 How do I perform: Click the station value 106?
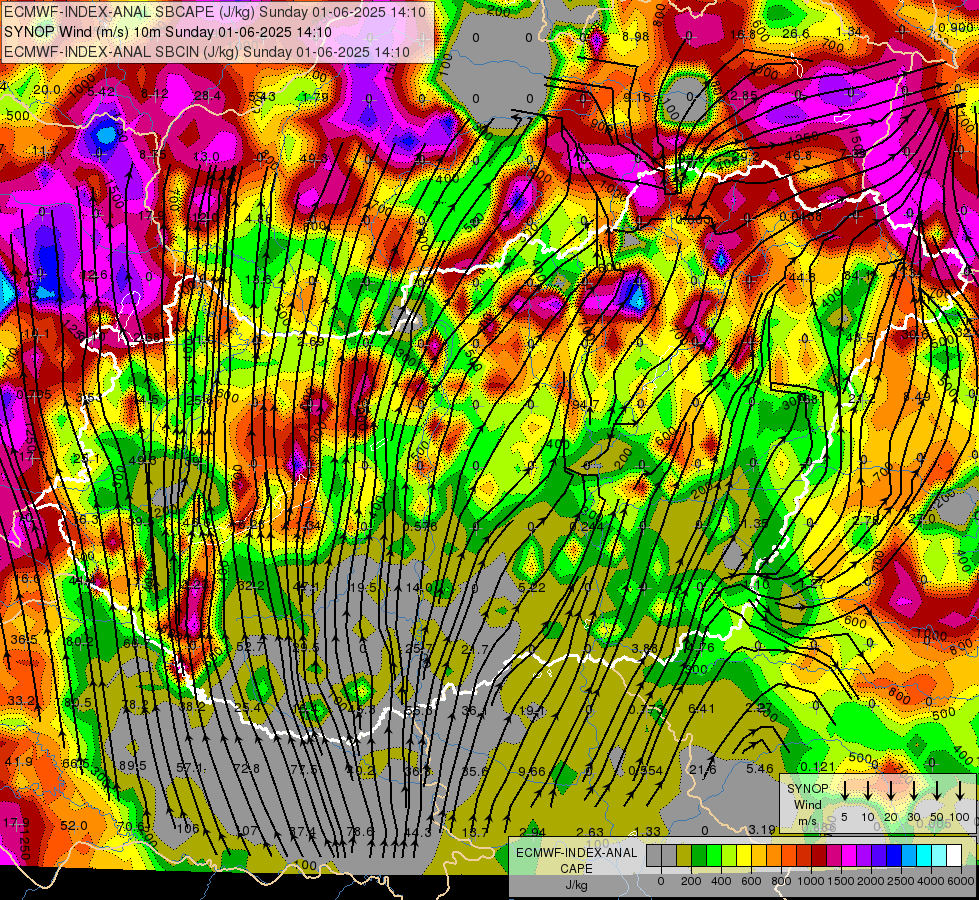[x=187, y=829]
